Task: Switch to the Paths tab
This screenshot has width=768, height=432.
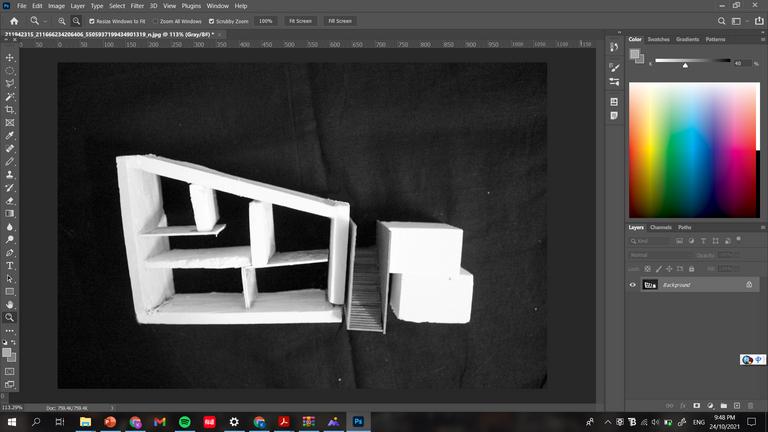Action: (x=685, y=227)
